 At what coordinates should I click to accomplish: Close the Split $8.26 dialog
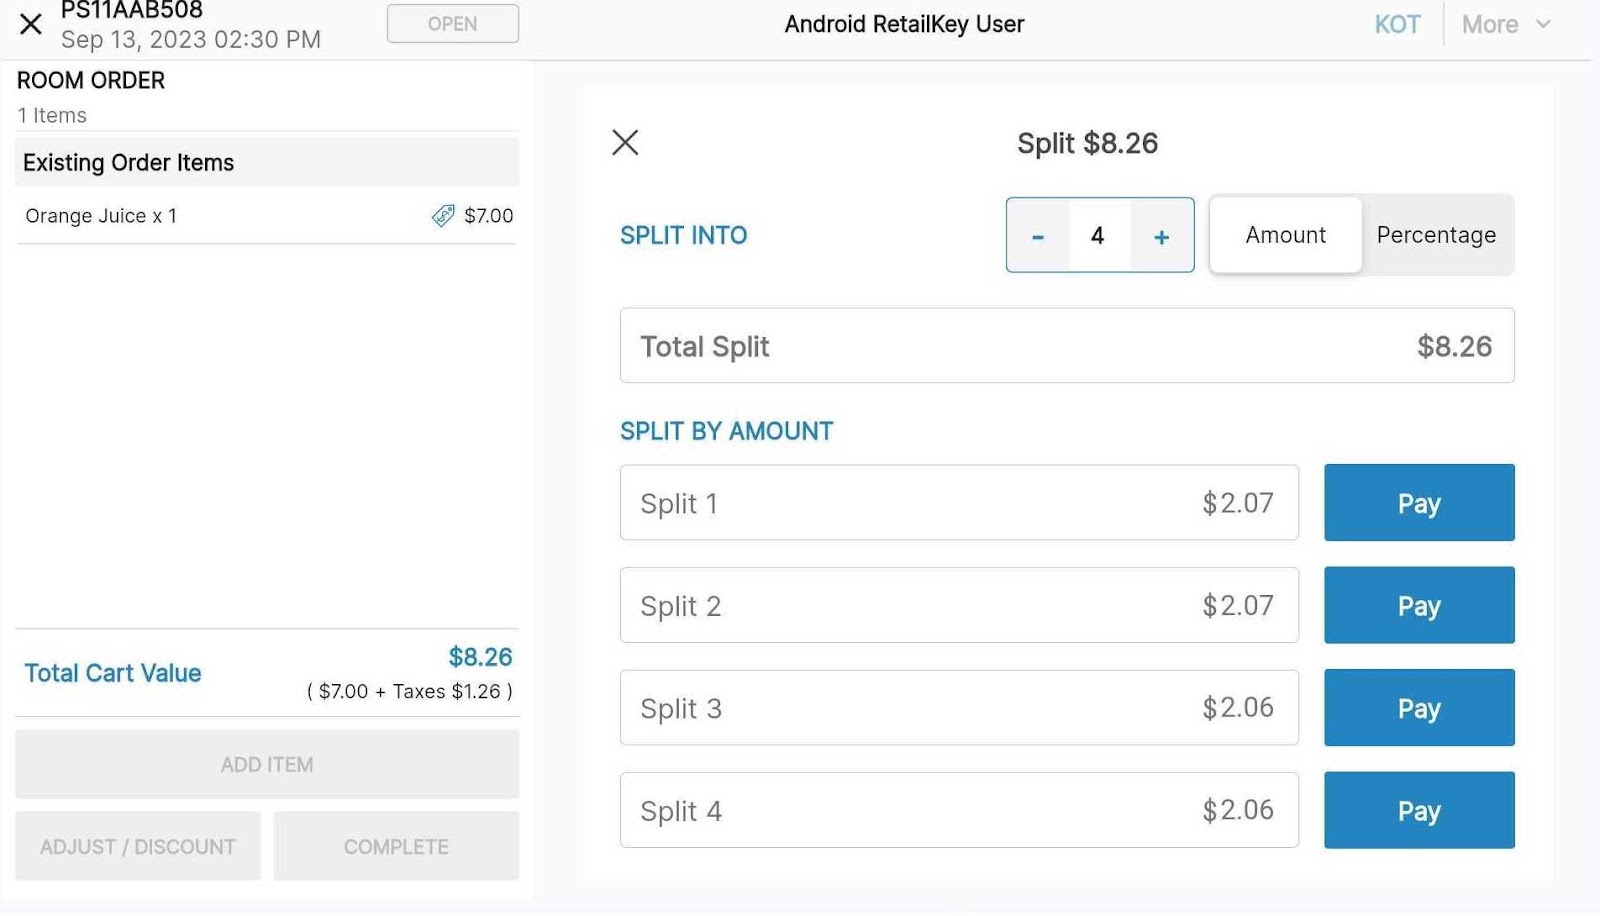coord(625,143)
